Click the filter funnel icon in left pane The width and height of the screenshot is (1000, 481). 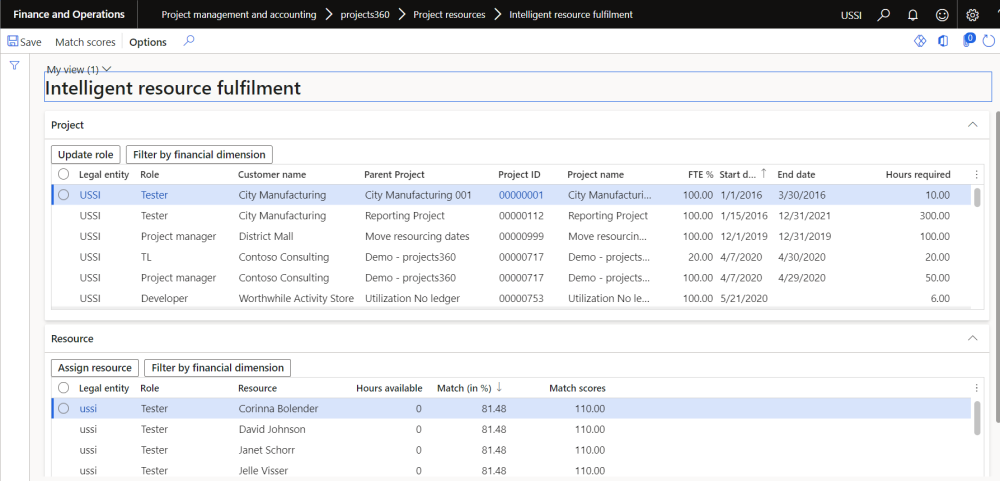[x=15, y=66]
